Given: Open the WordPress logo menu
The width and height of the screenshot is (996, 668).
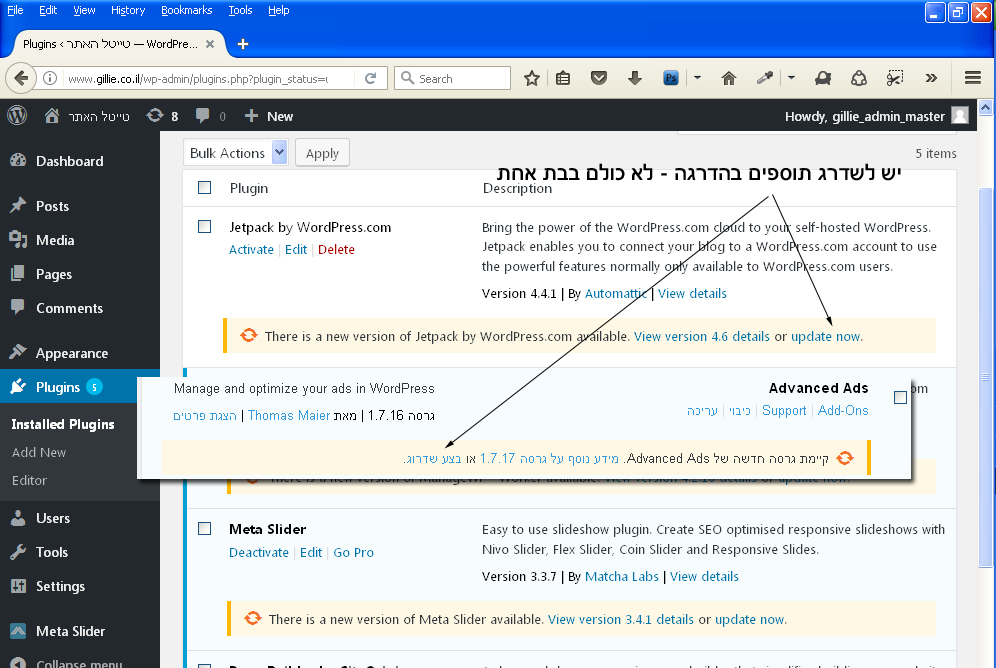Looking at the screenshot, I should tap(17, 116).
